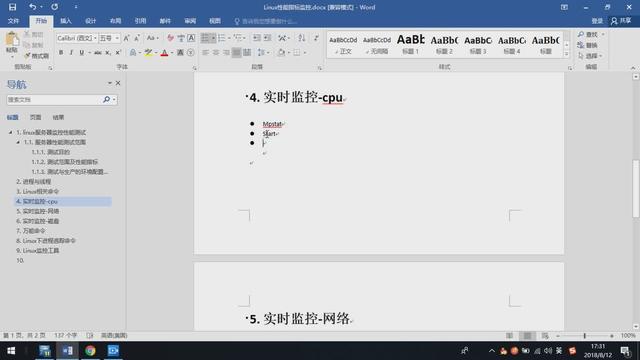Expand the Styles gallery more arrow
Viewport: 640px width, 360px height.
pos(566,53)
